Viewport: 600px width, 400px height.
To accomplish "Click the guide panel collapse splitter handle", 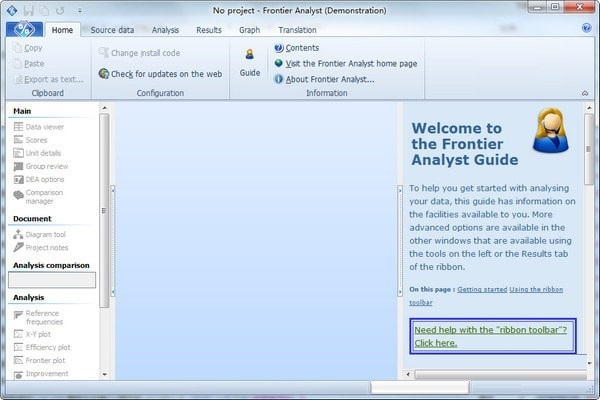I will point(400,240).
